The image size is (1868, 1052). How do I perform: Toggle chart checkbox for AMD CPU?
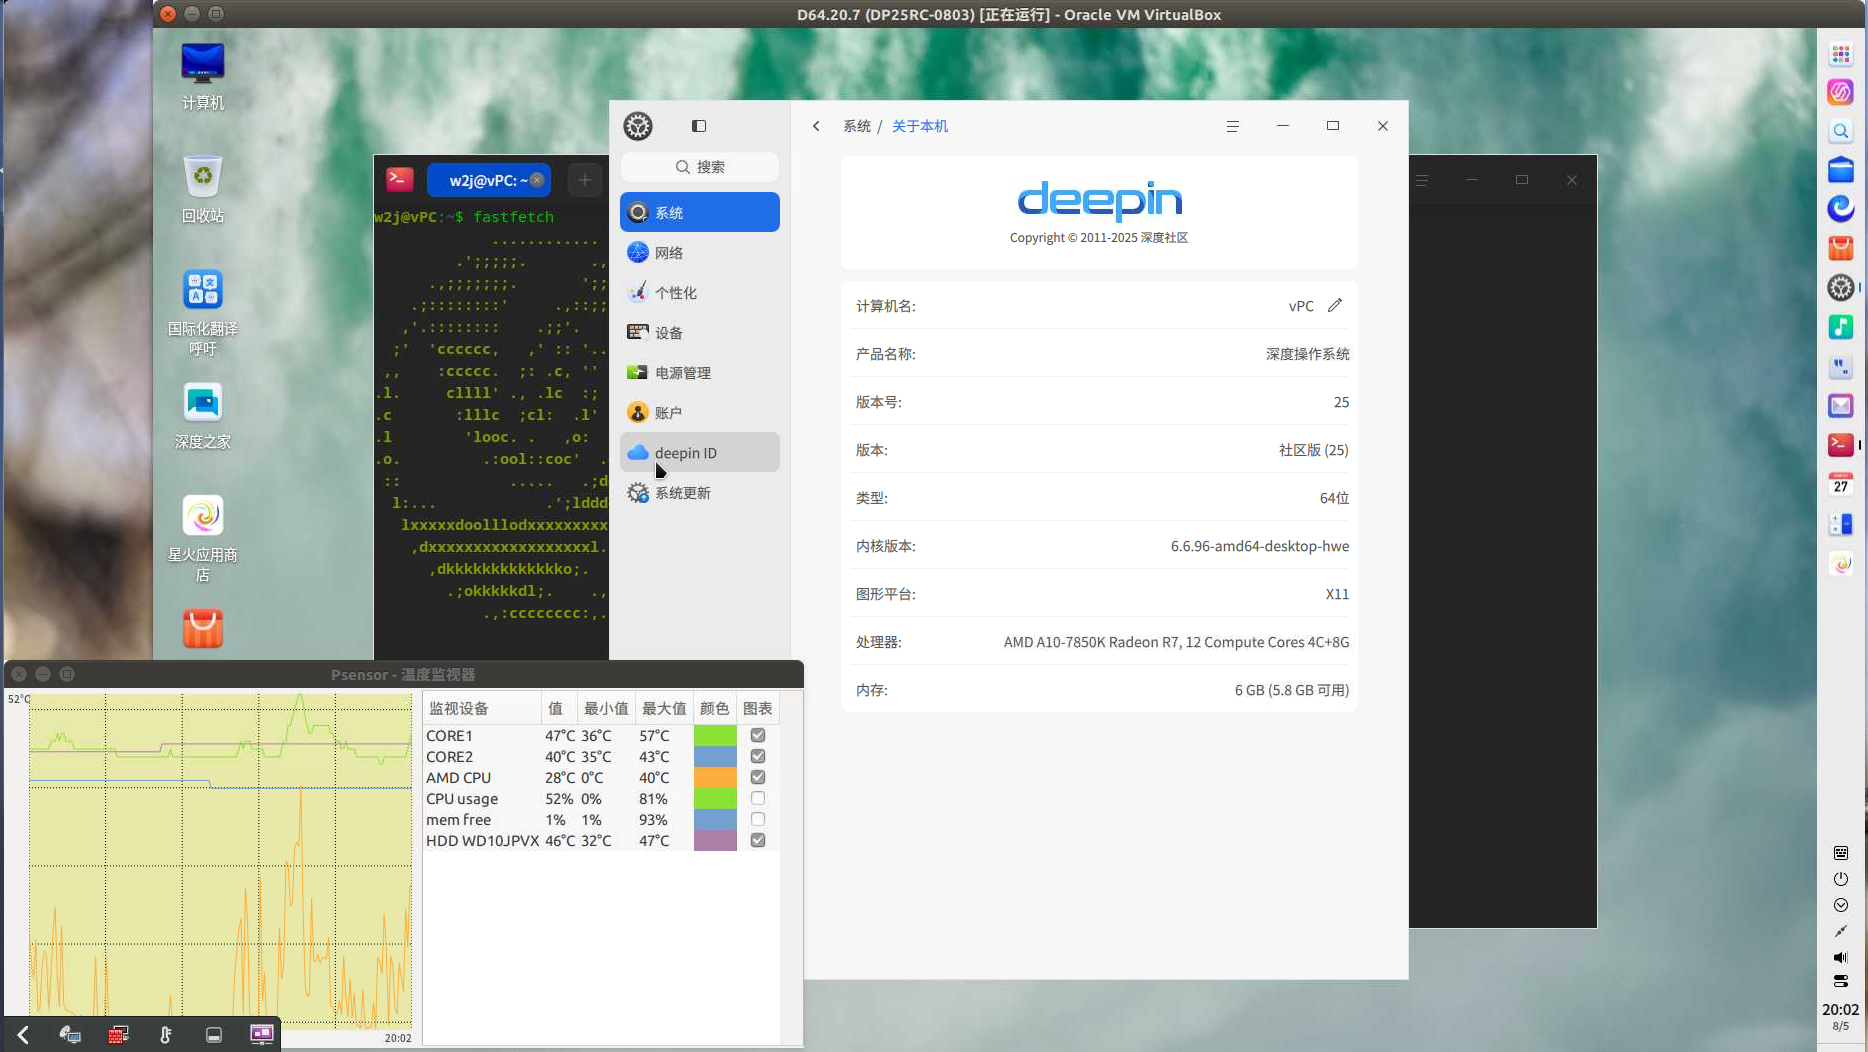point(758,777)
